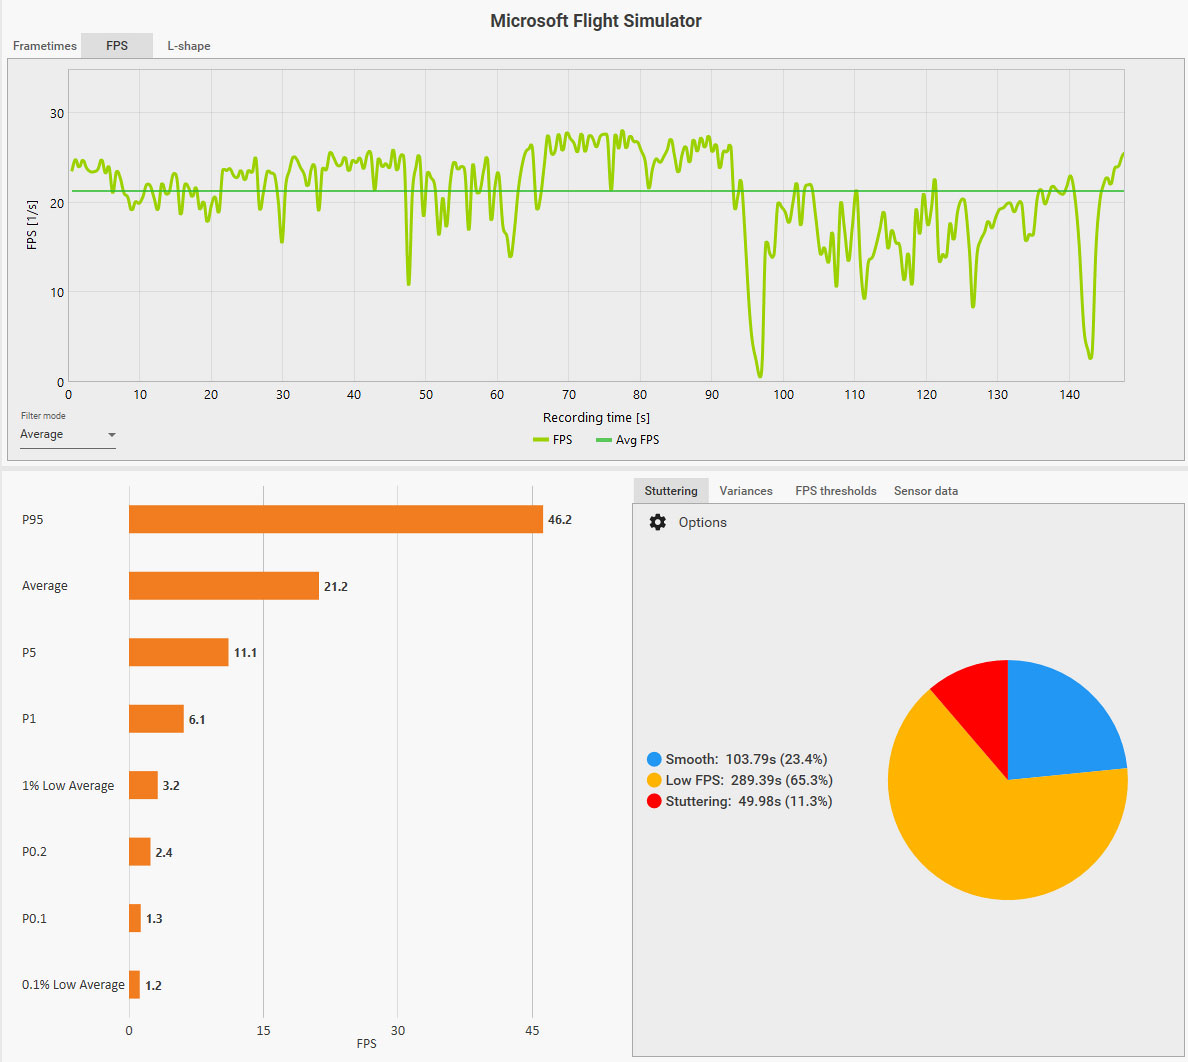Select the FPS chart tab
1188x1062 pixels.
point(117,45)
